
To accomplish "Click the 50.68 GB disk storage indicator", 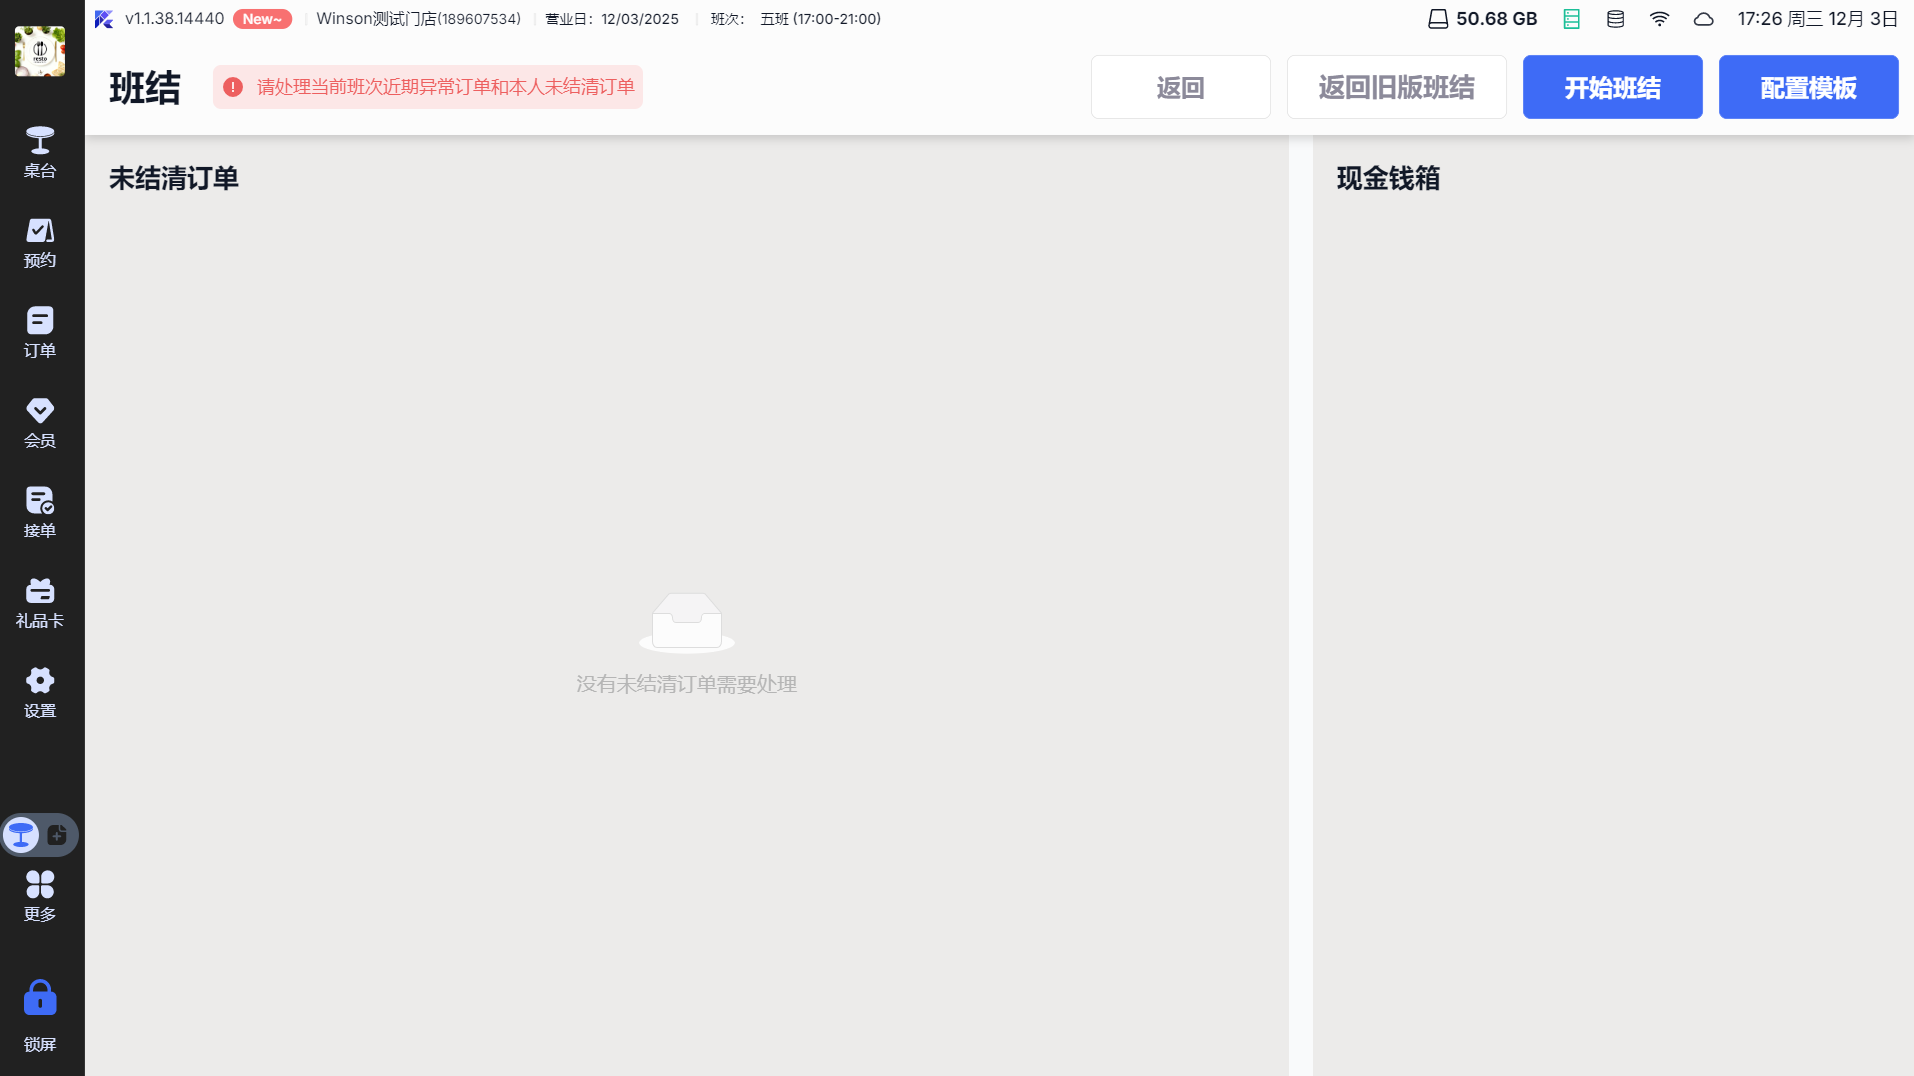I will 1482,19.
